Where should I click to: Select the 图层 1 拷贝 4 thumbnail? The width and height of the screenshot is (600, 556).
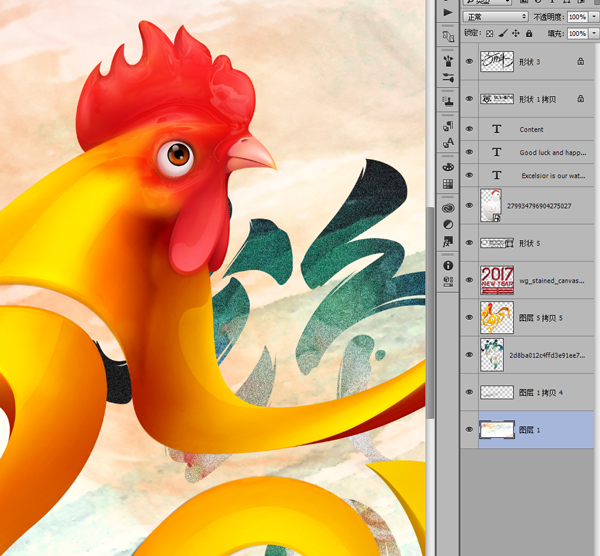497,392
